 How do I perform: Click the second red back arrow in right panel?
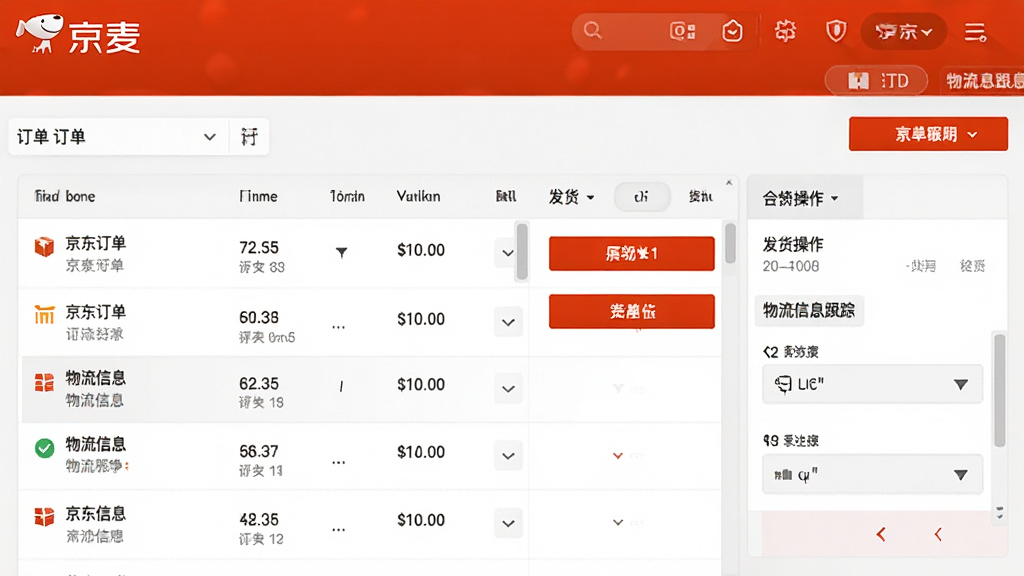tap(938, 534)
